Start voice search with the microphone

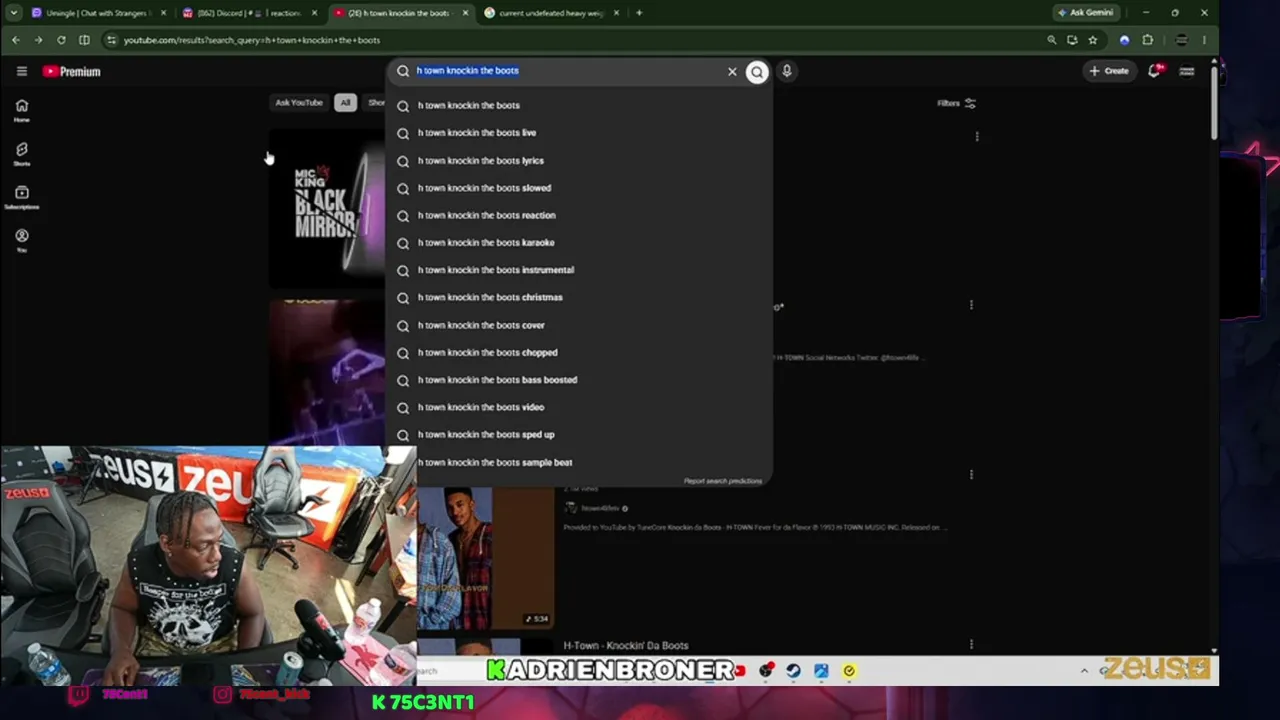(787, 71)
